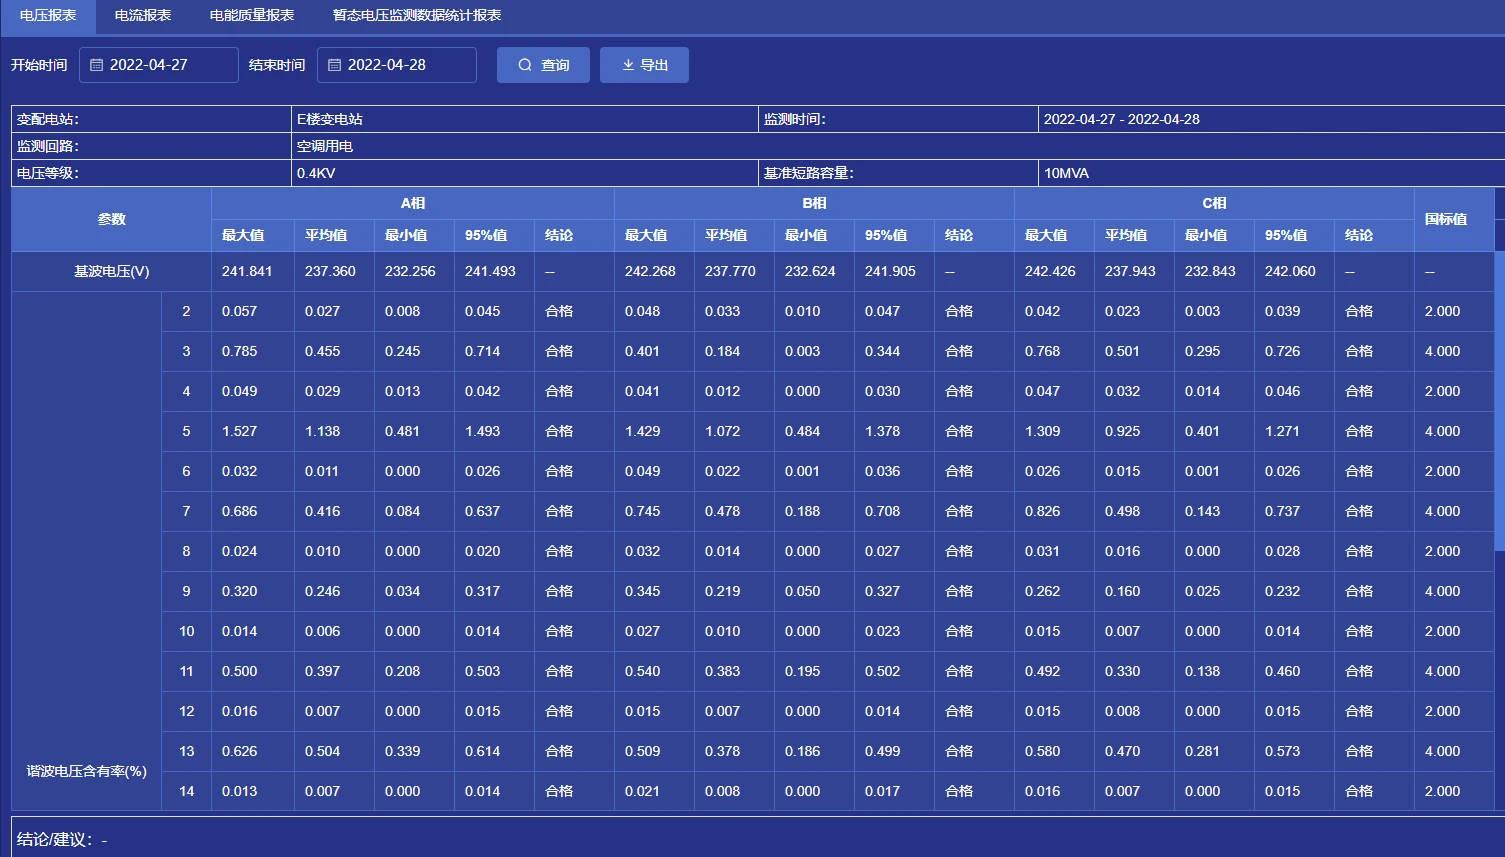Click the 3rd harmonic C-phase max 0.768
The width and height of the screenshot is (1505, 857).
click(x=1043, y=351)
